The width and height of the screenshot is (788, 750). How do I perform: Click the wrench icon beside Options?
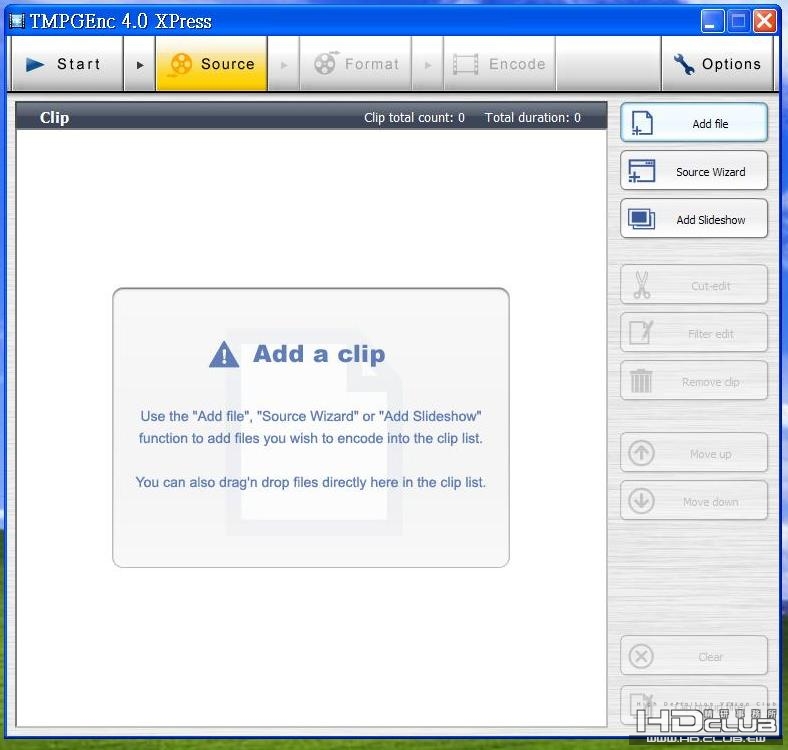(684, 64)
